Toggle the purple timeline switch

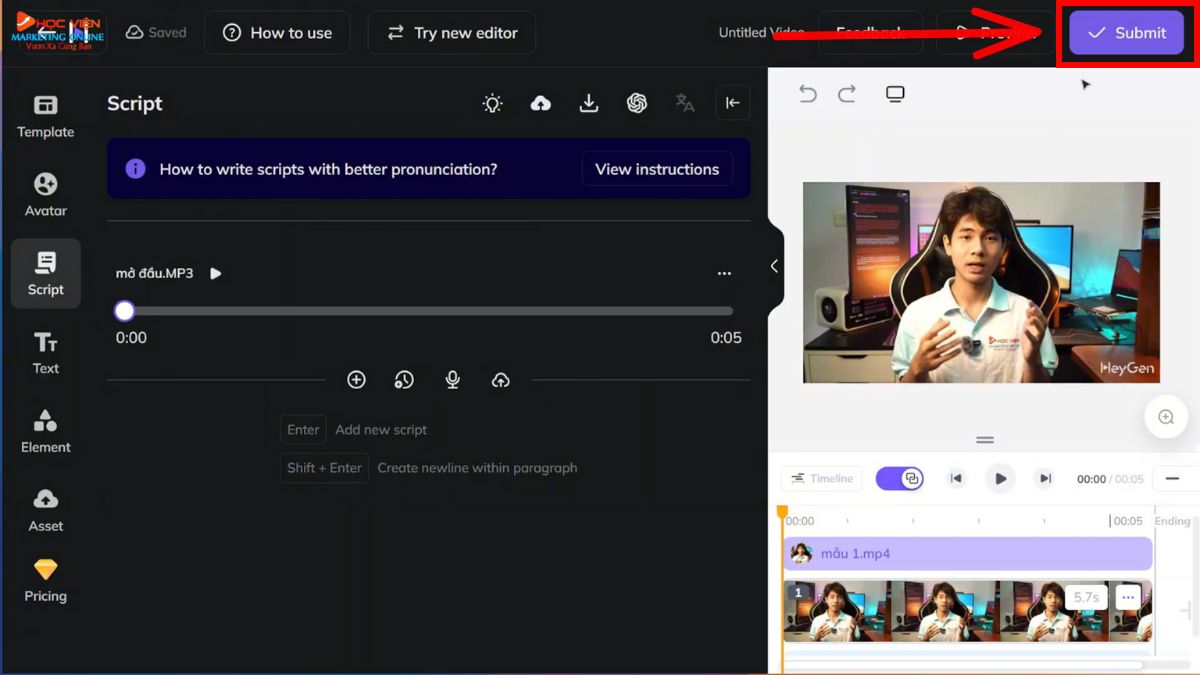(899, 479)
